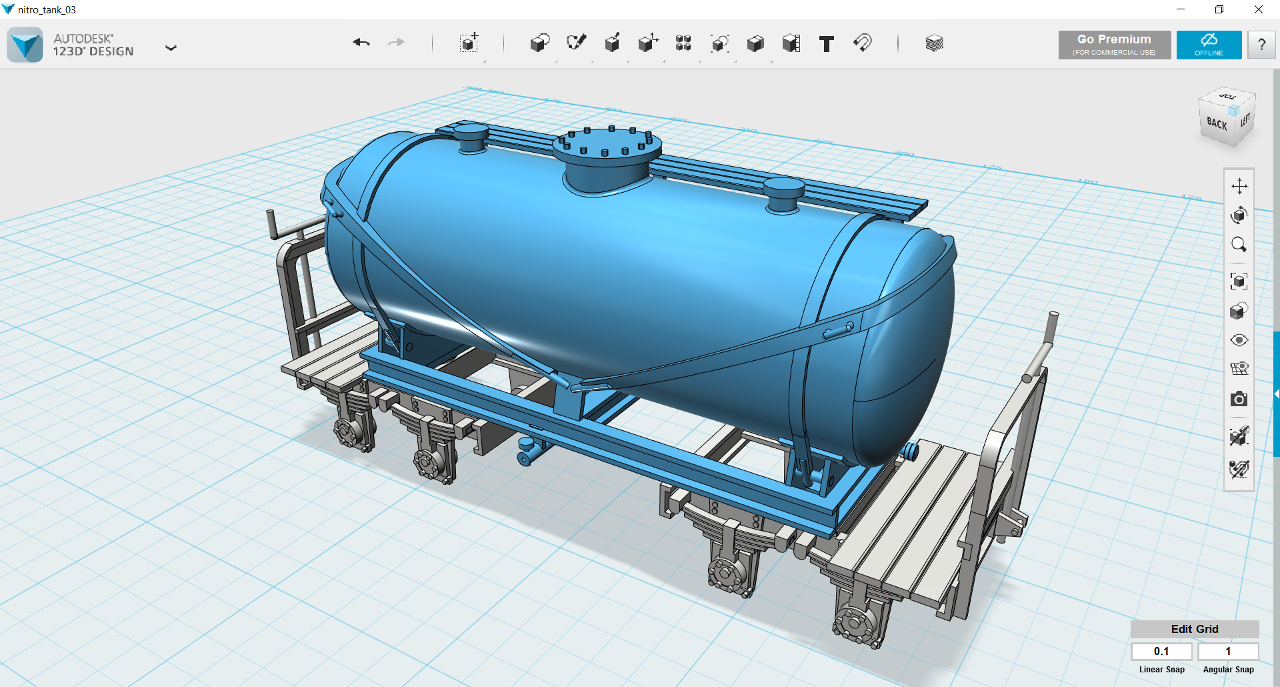This screenshot has height=687, width=1280.
Task: Toggle the show/hide eye icon
Action: pyautogui.click(x=1239, y=340)
